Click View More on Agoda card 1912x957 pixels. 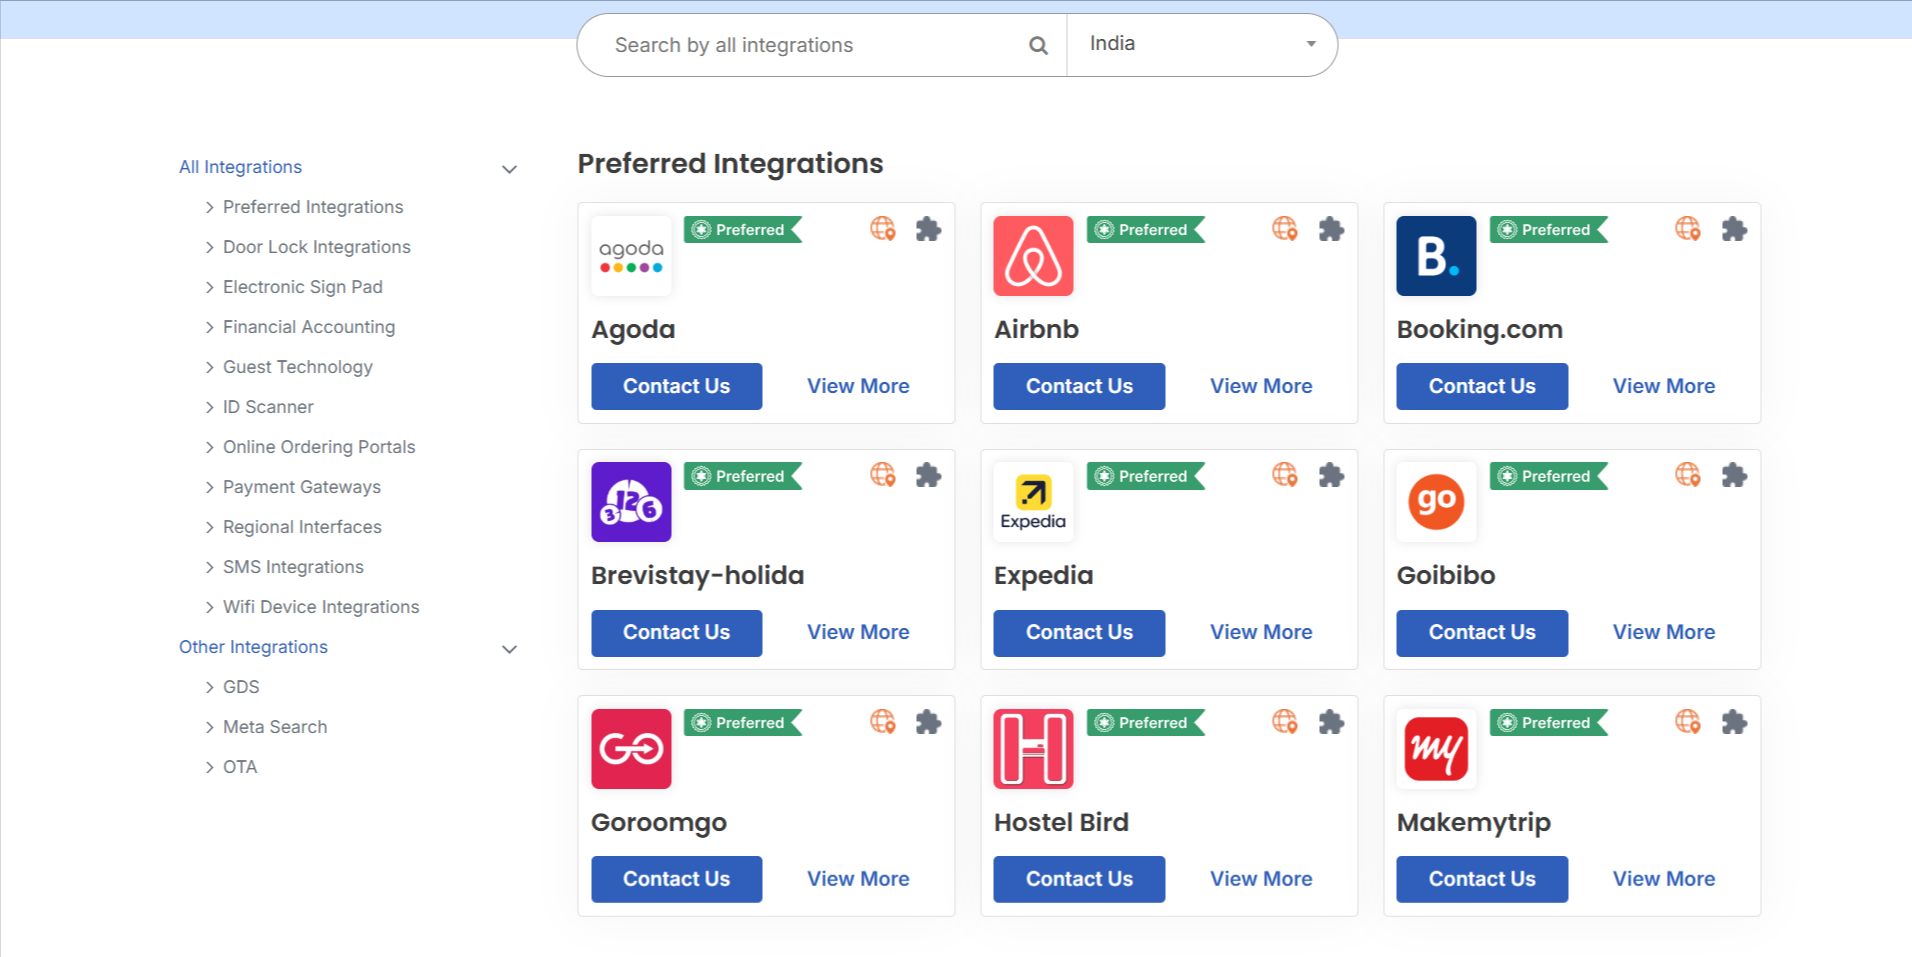(858, 386)
